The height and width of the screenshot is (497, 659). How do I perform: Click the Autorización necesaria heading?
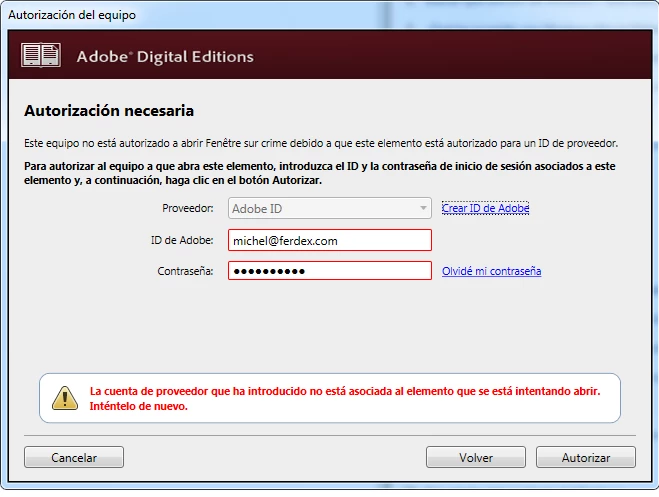(109, 111)
